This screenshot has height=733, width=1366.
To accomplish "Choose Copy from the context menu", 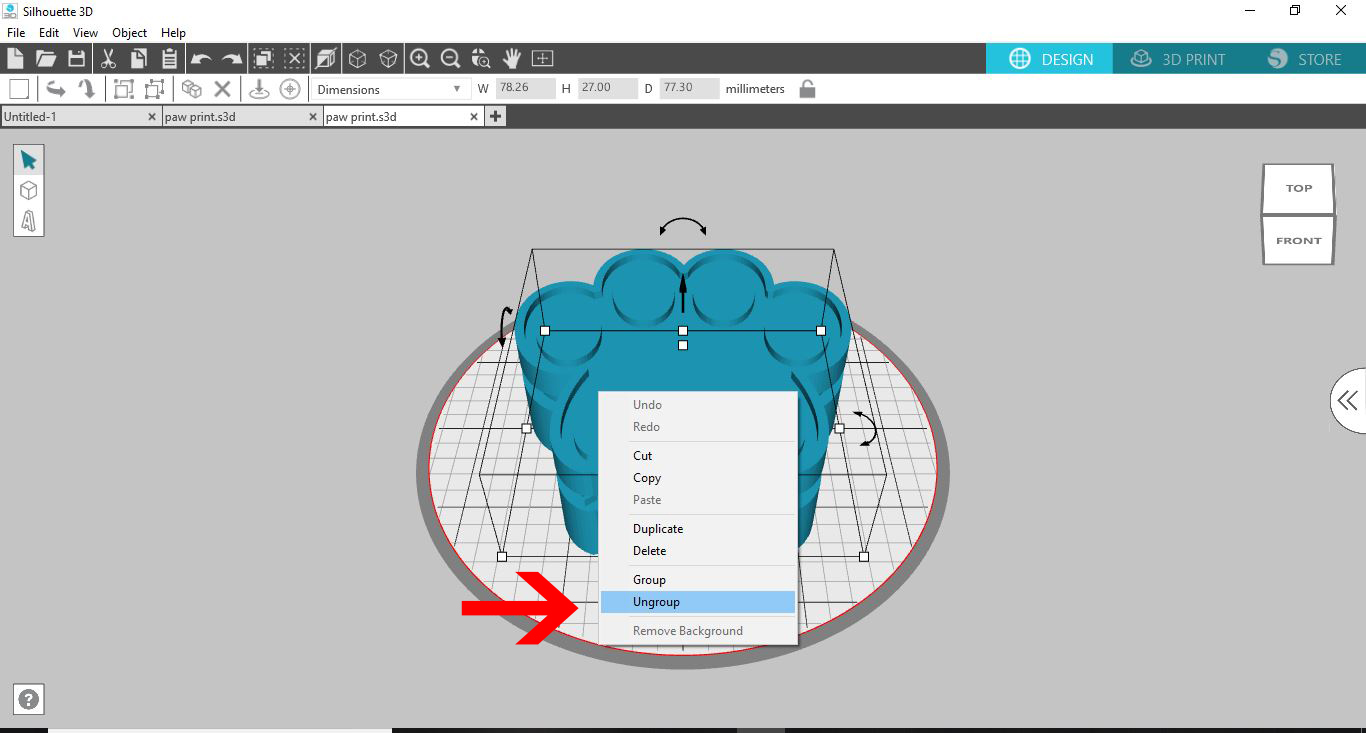I will (x=697, y=478).
